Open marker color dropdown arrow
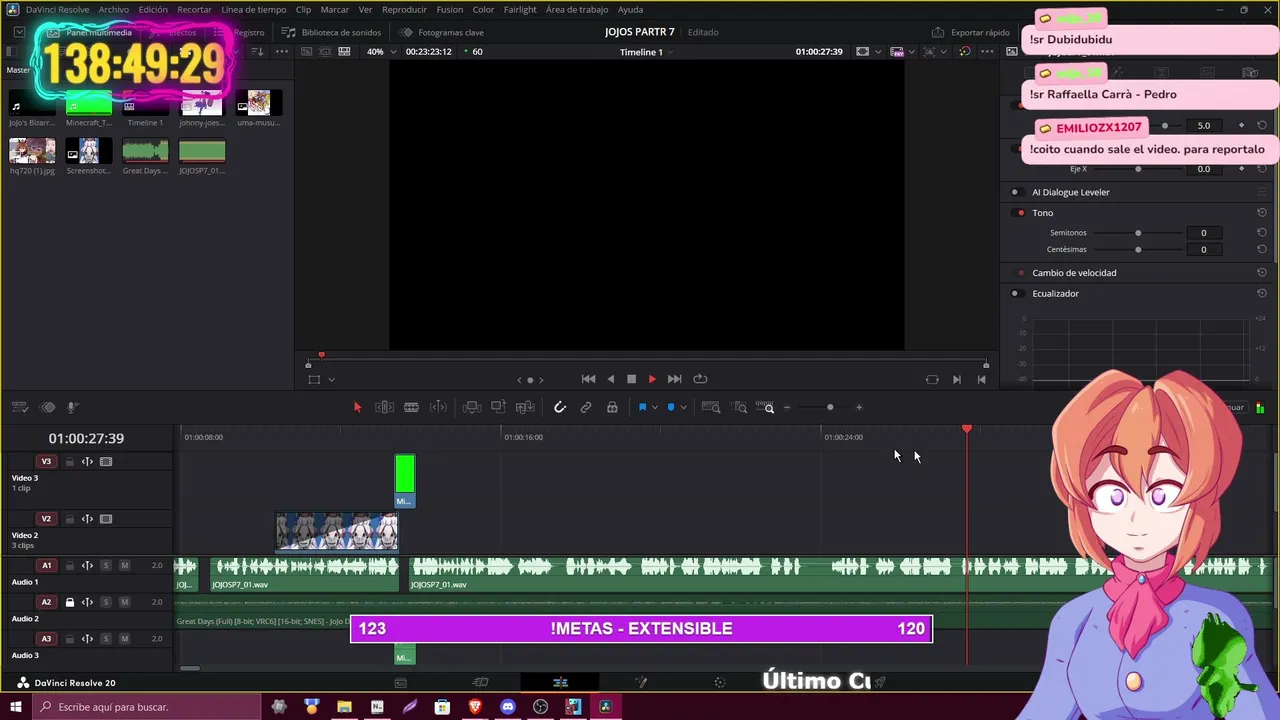1280x720 pixels. (x=683, y=408)
